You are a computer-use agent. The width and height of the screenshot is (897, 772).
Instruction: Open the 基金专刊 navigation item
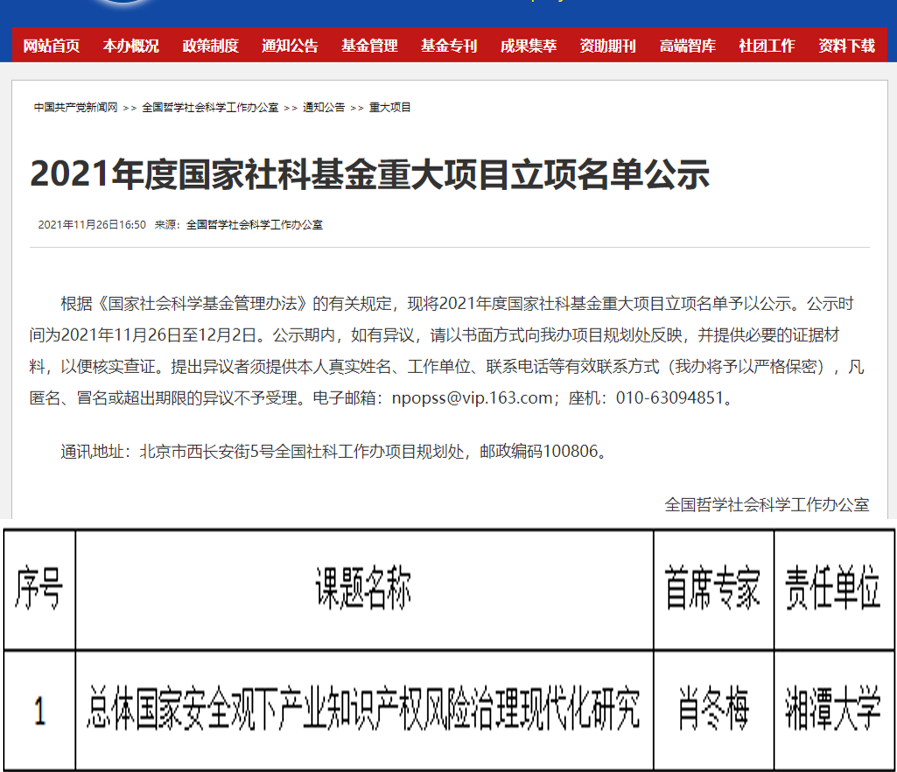pyautogui.click(x=449, y=45)
